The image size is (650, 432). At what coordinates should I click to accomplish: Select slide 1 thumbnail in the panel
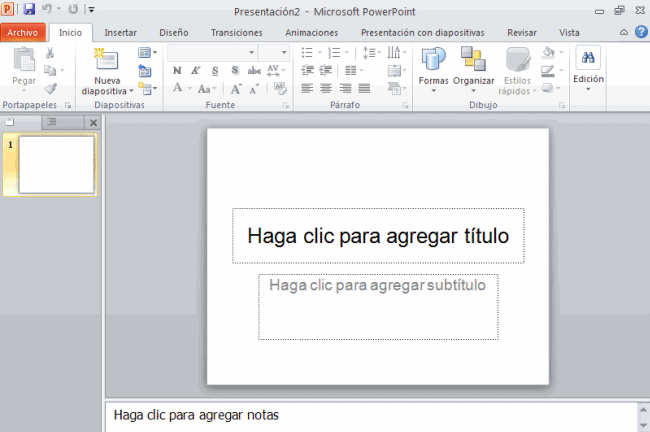56,164
